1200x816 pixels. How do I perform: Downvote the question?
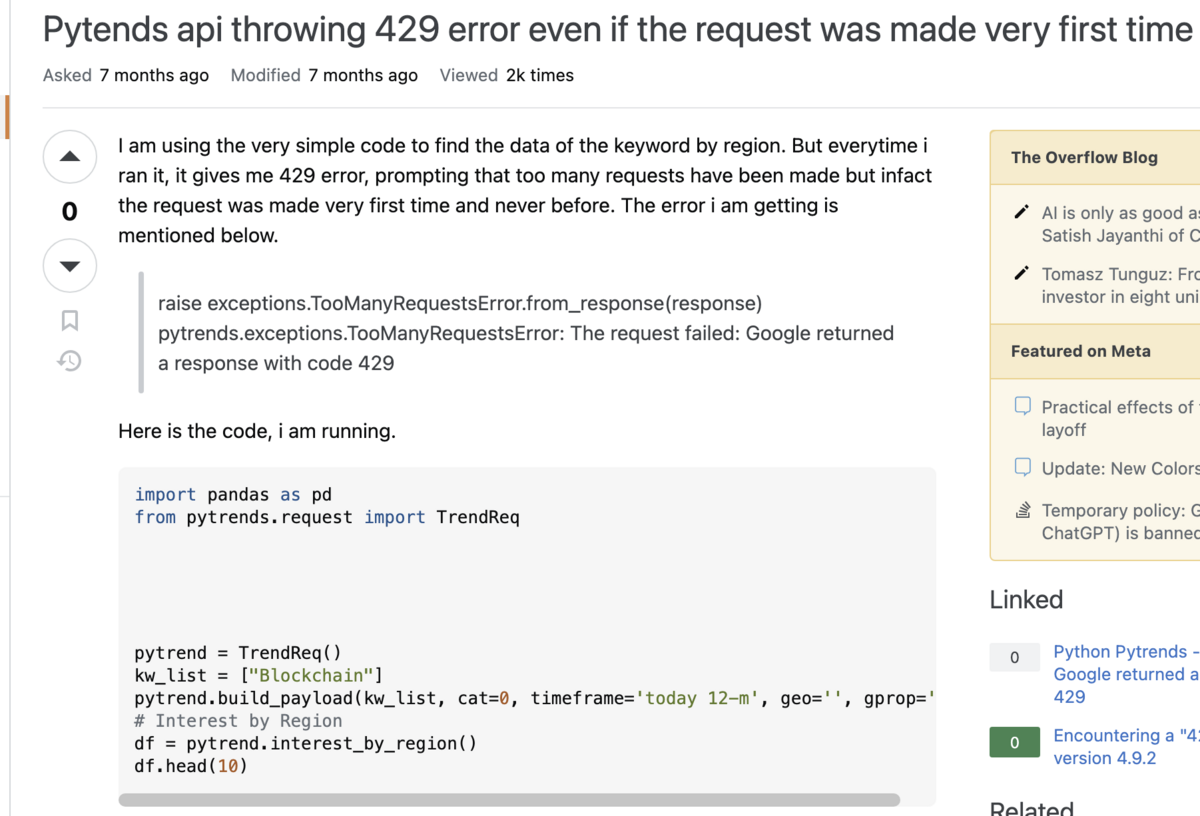click(x=69, y=266)
